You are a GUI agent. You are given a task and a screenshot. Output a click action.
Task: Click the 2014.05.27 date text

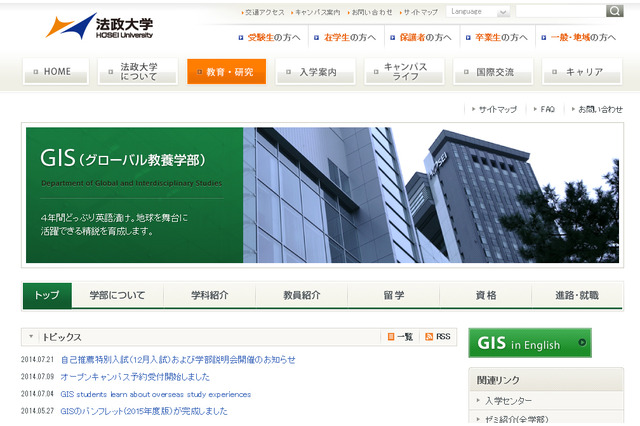tap(37, 411)
